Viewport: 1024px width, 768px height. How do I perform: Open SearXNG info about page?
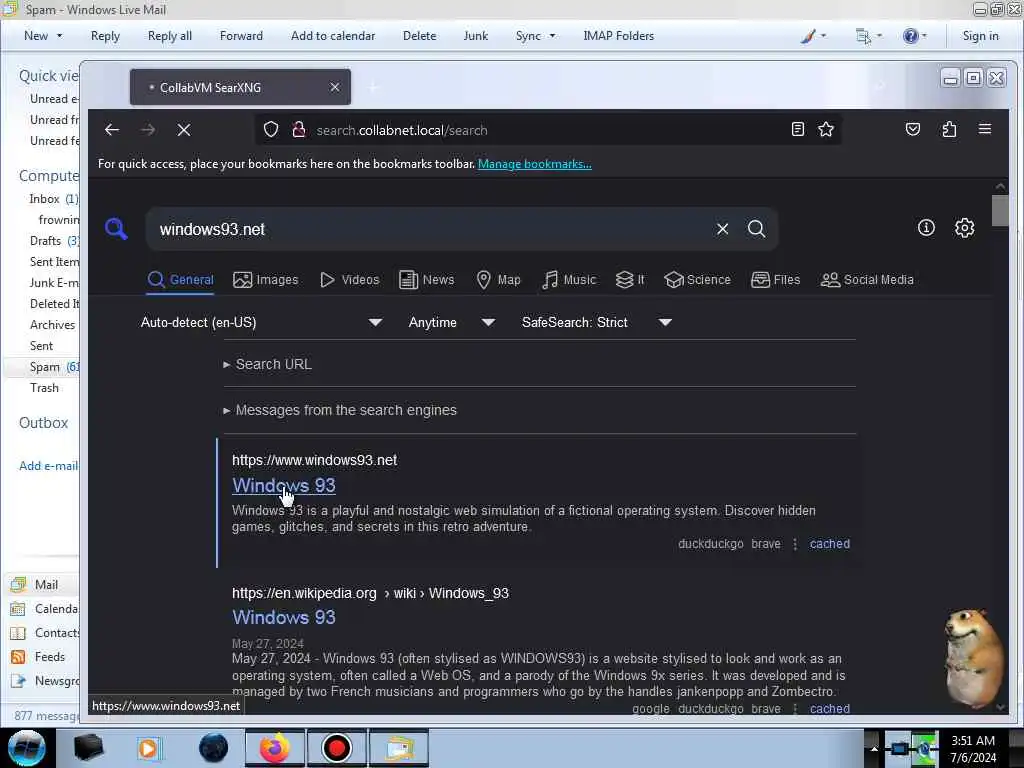coord(926,227)
